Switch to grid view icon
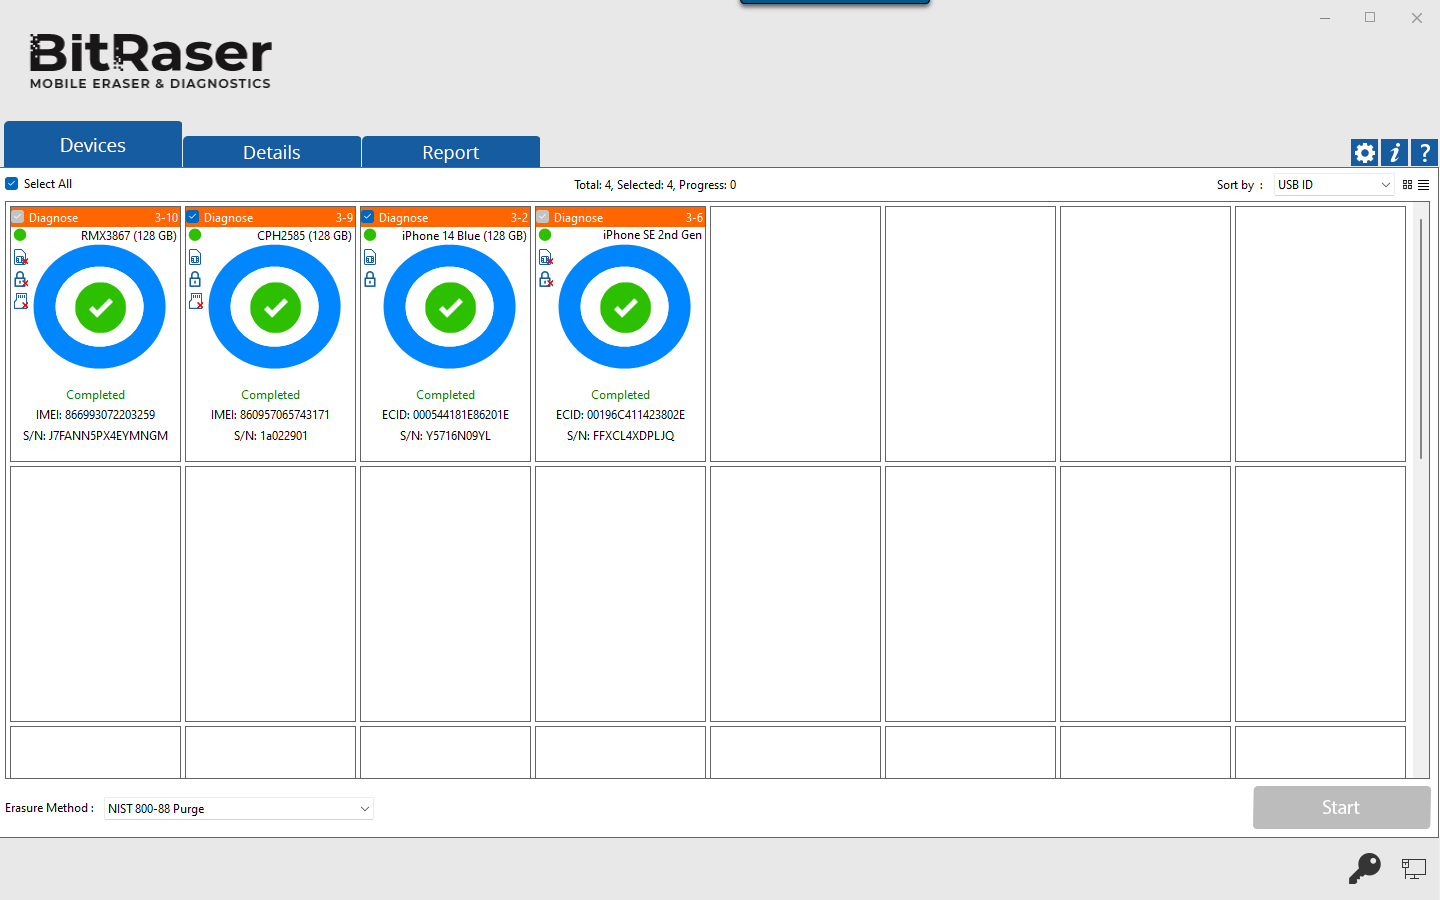 (x=1407, y=185)
